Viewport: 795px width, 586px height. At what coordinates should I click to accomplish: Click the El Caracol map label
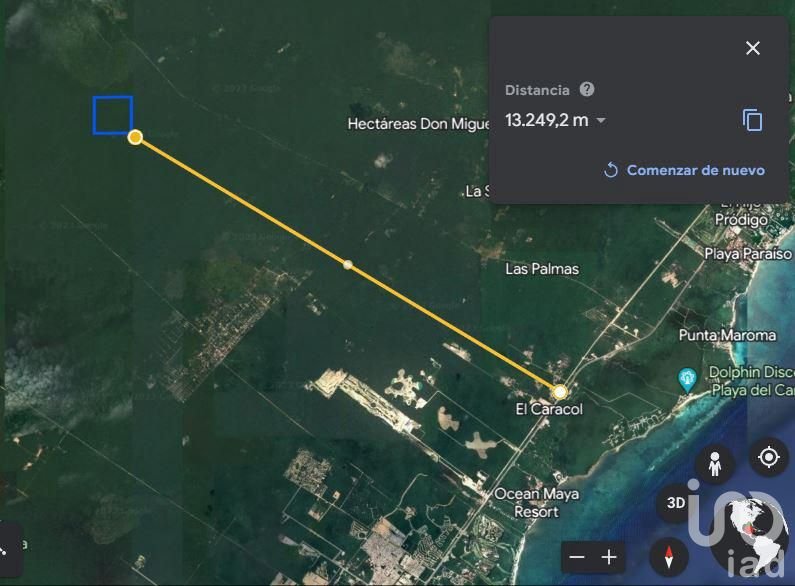(549, 409)
